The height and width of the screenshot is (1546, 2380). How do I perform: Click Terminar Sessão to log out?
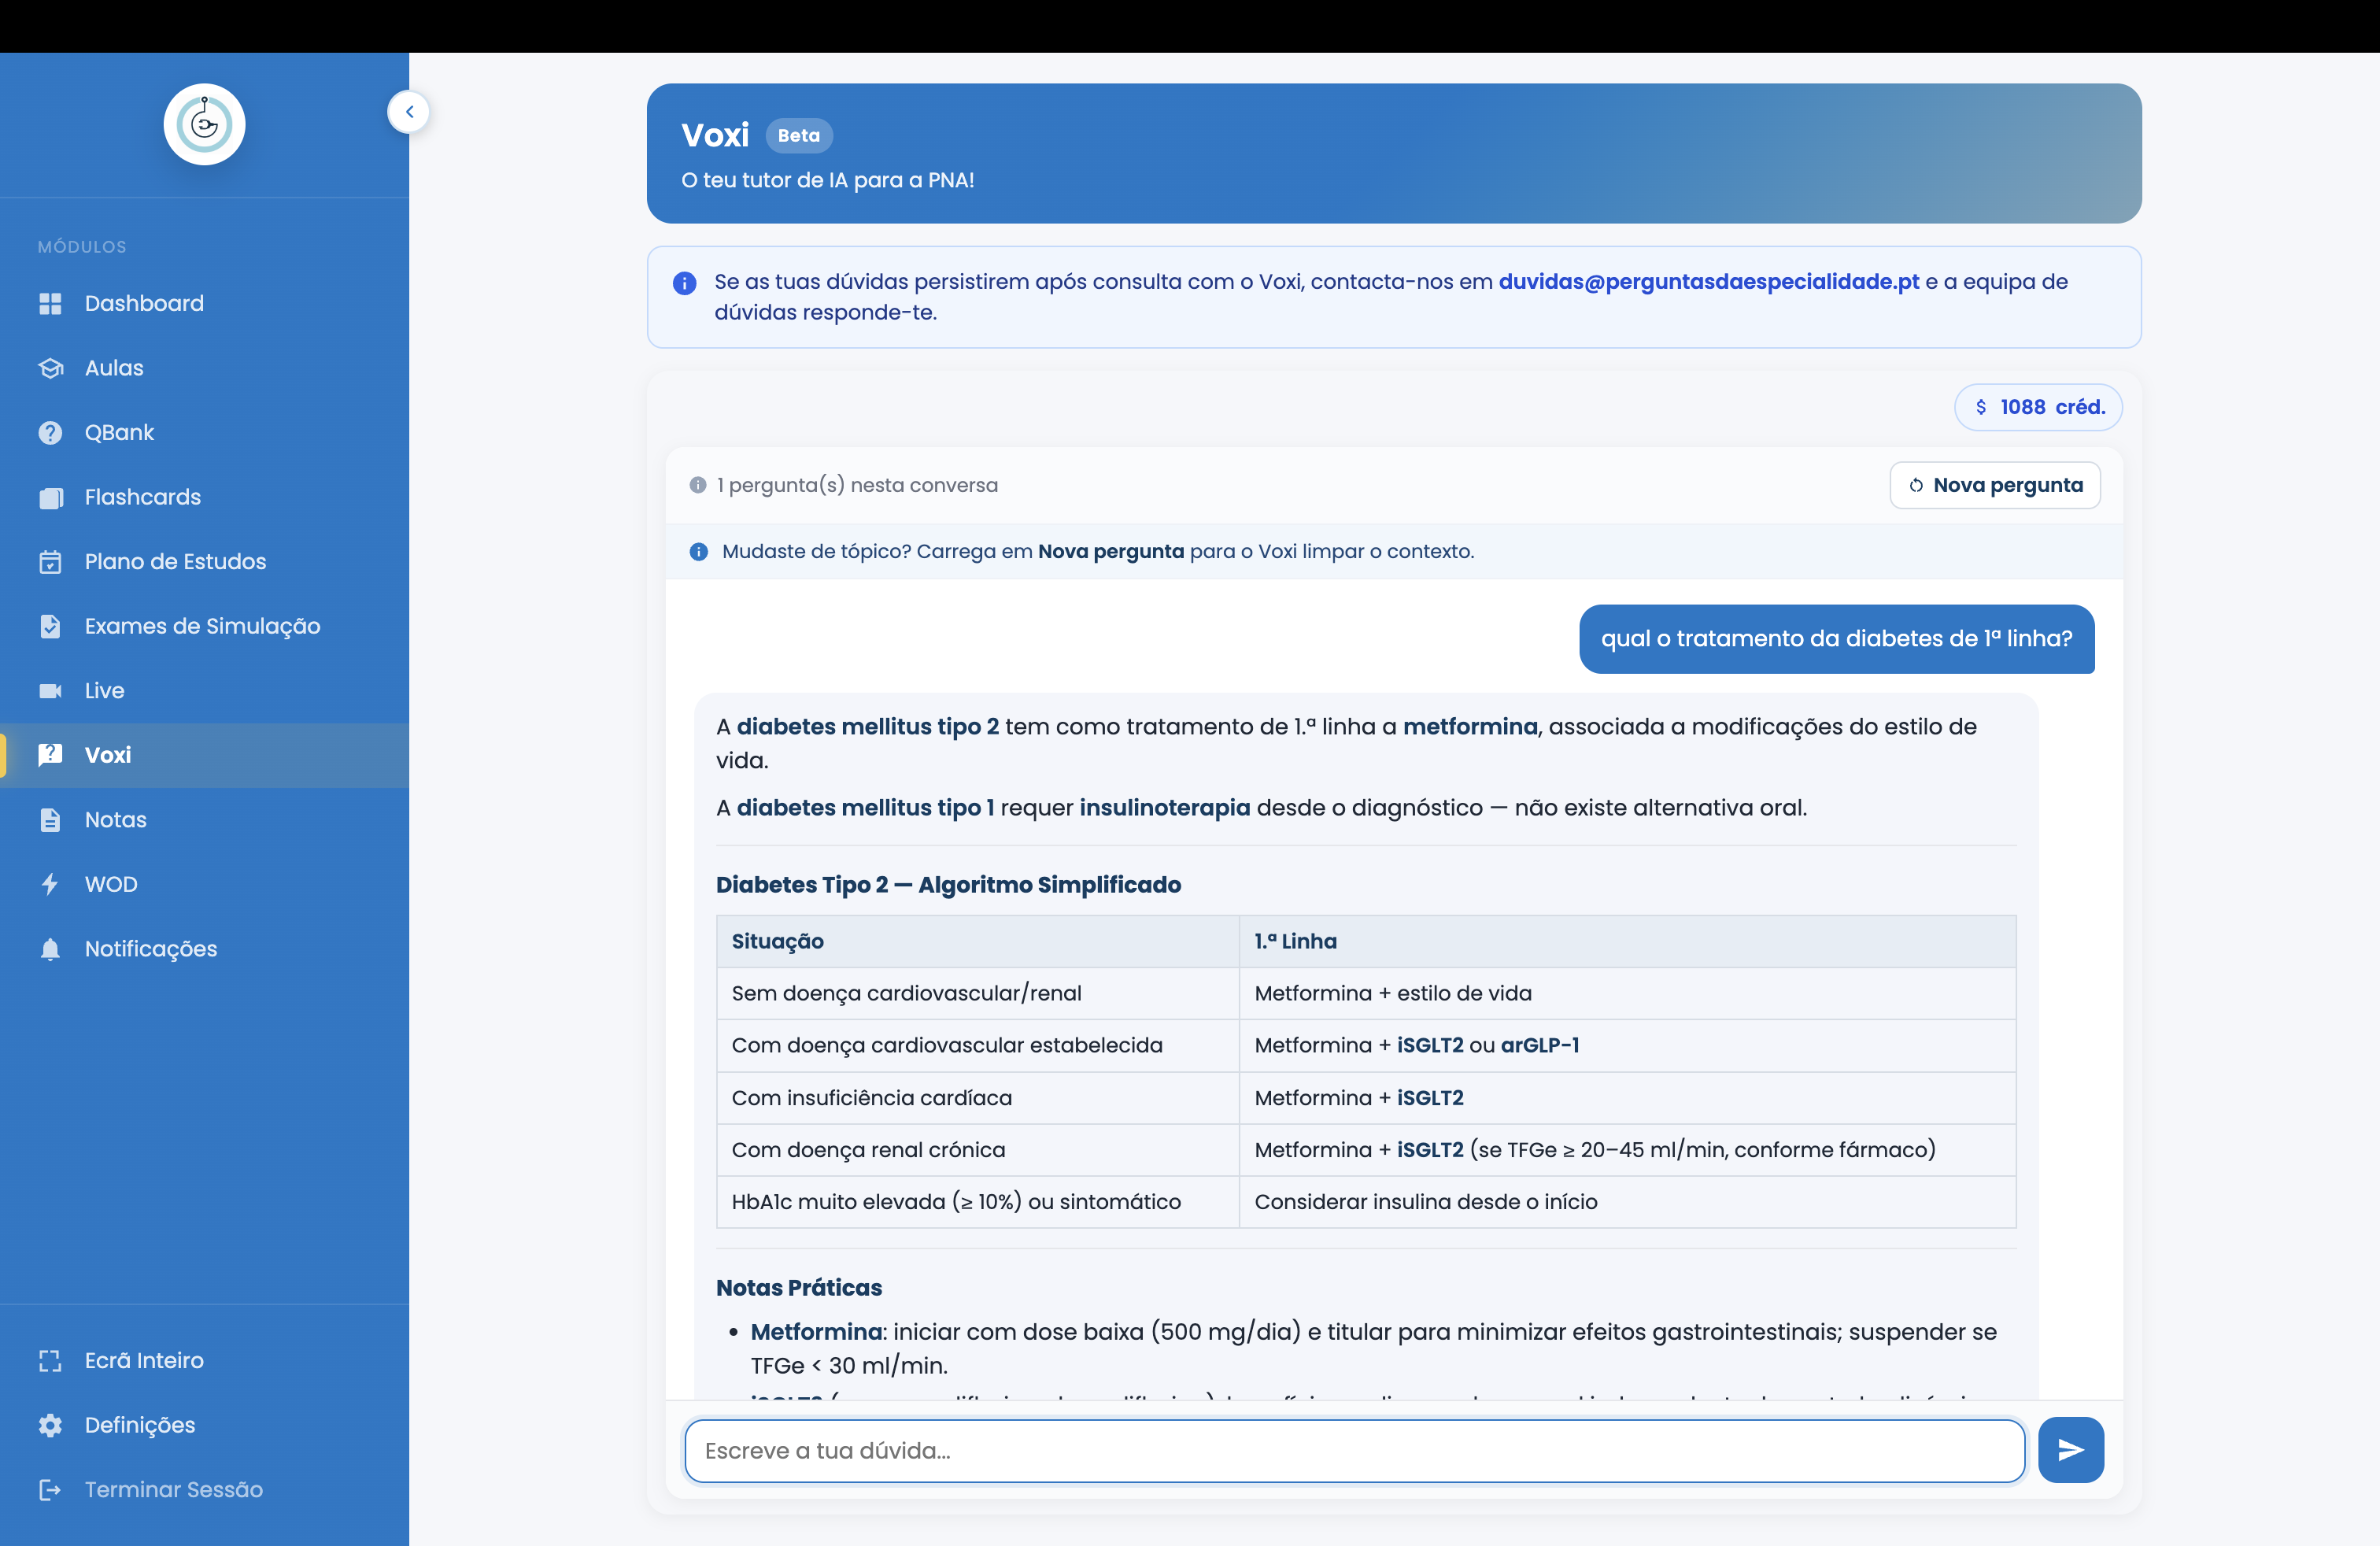(x=204, y=1490)
